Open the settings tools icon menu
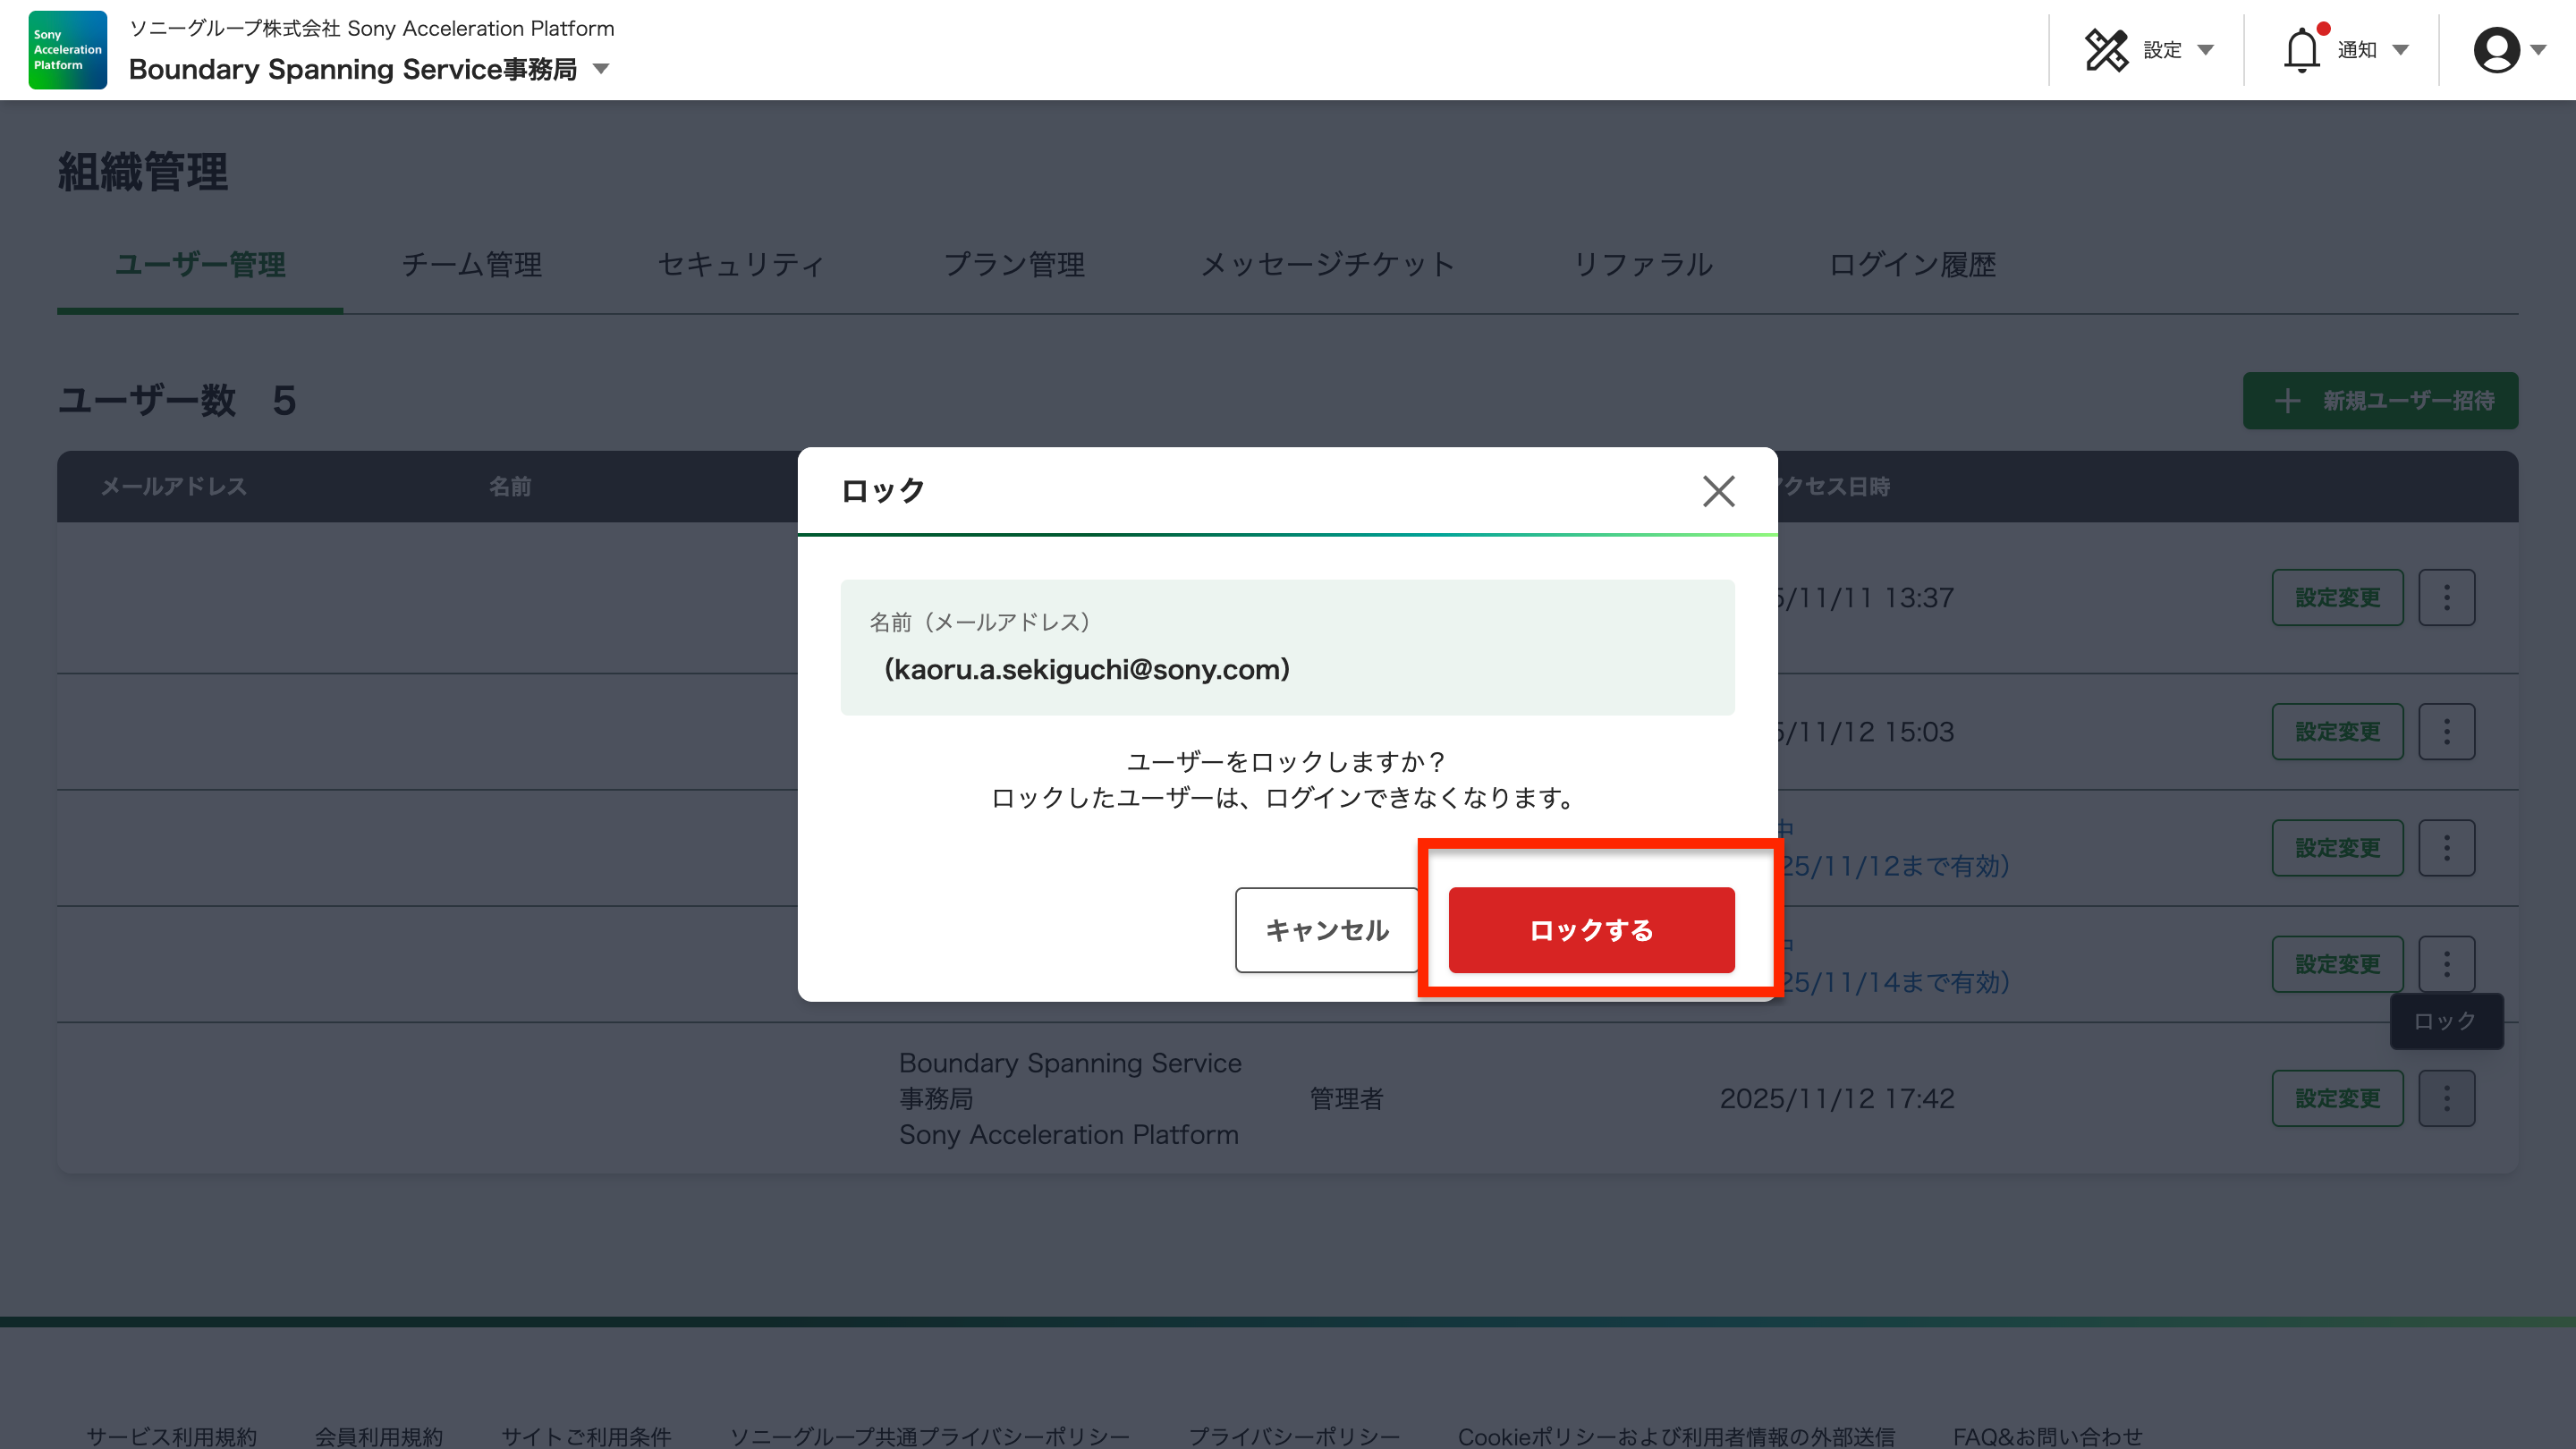2576x1449 pixels. coord(2106,50)
